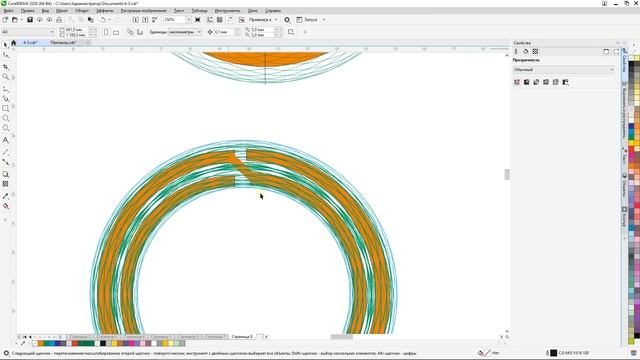Screen dimensions: 640x360
Task: Click the New document icon
Action: [x=5, y=20]
